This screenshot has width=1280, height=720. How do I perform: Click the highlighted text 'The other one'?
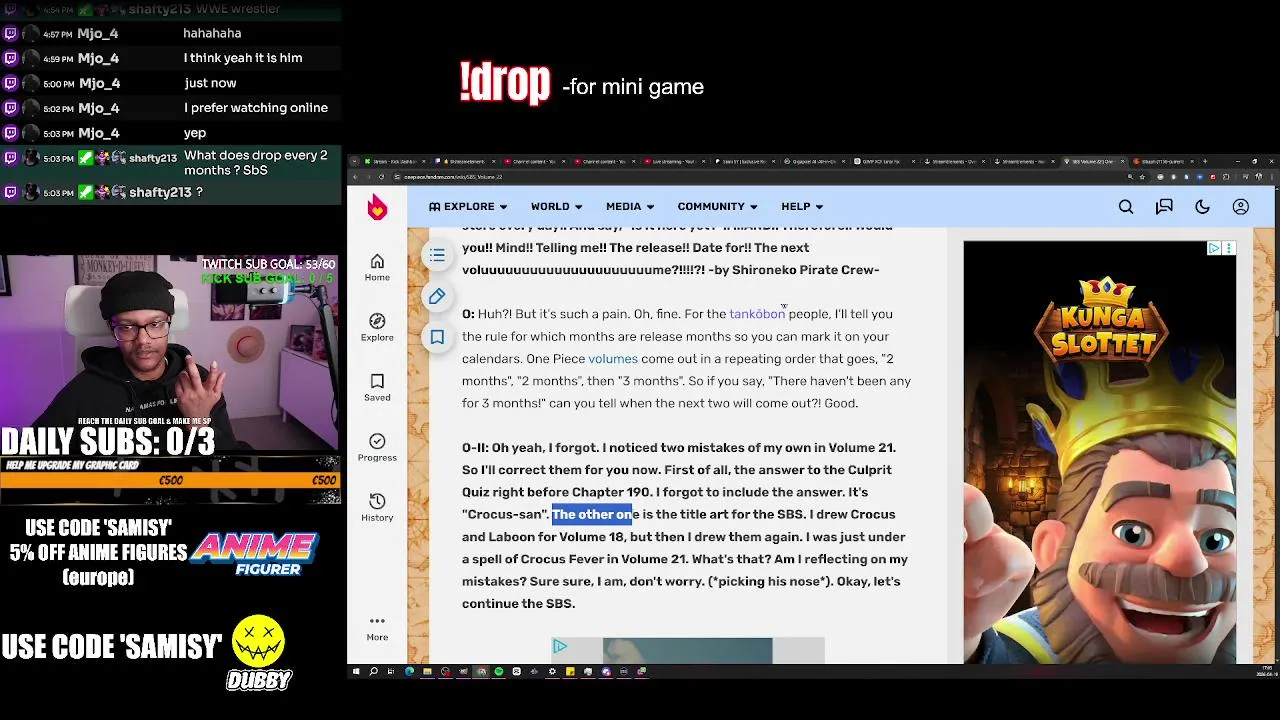(x=592, y=514)
